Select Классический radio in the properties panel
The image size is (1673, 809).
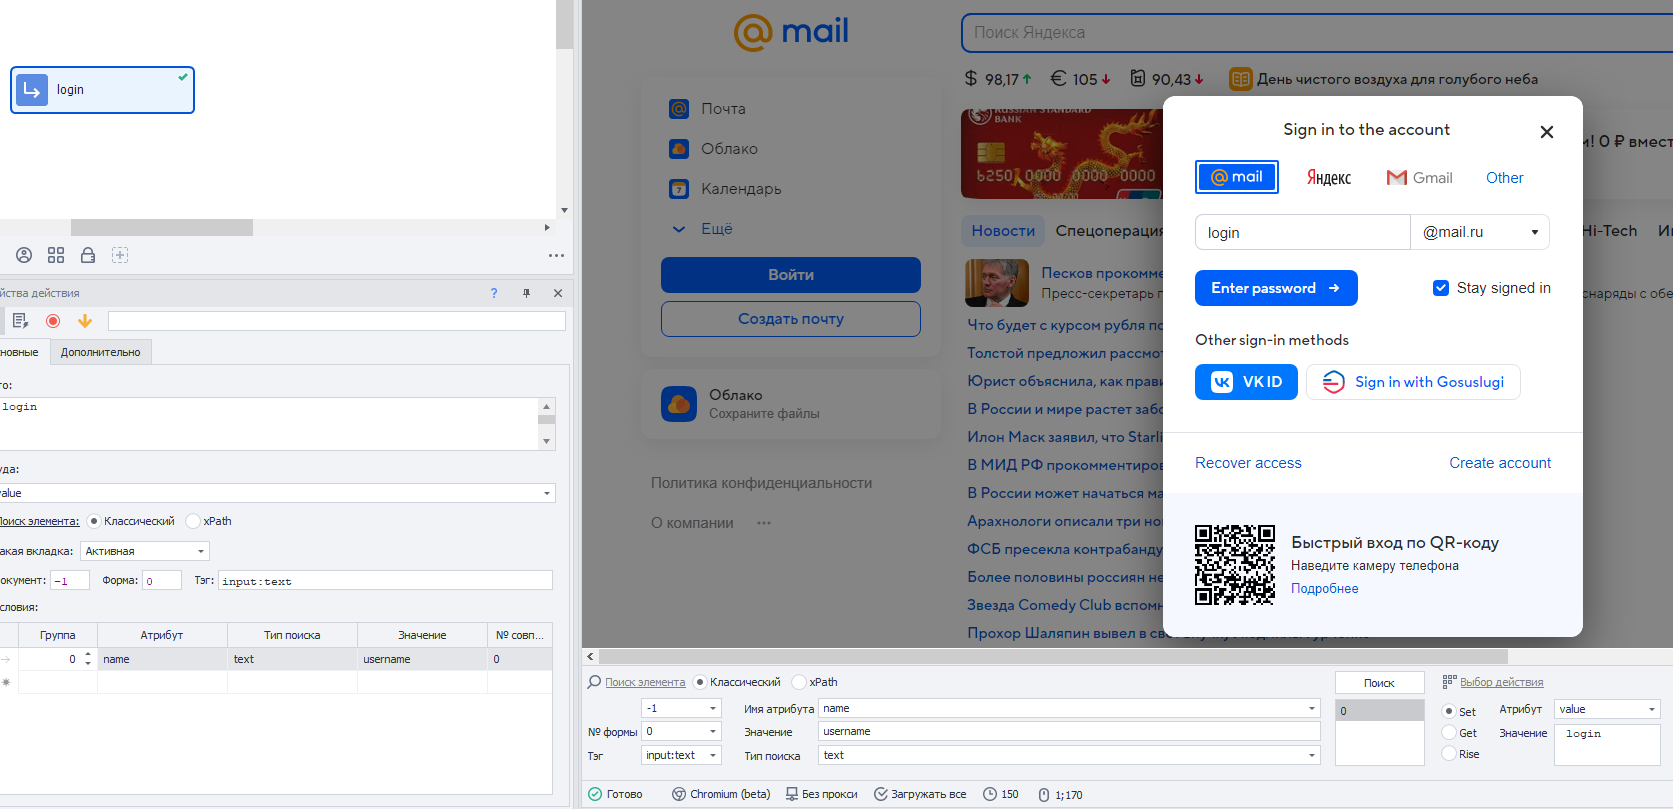94,521
